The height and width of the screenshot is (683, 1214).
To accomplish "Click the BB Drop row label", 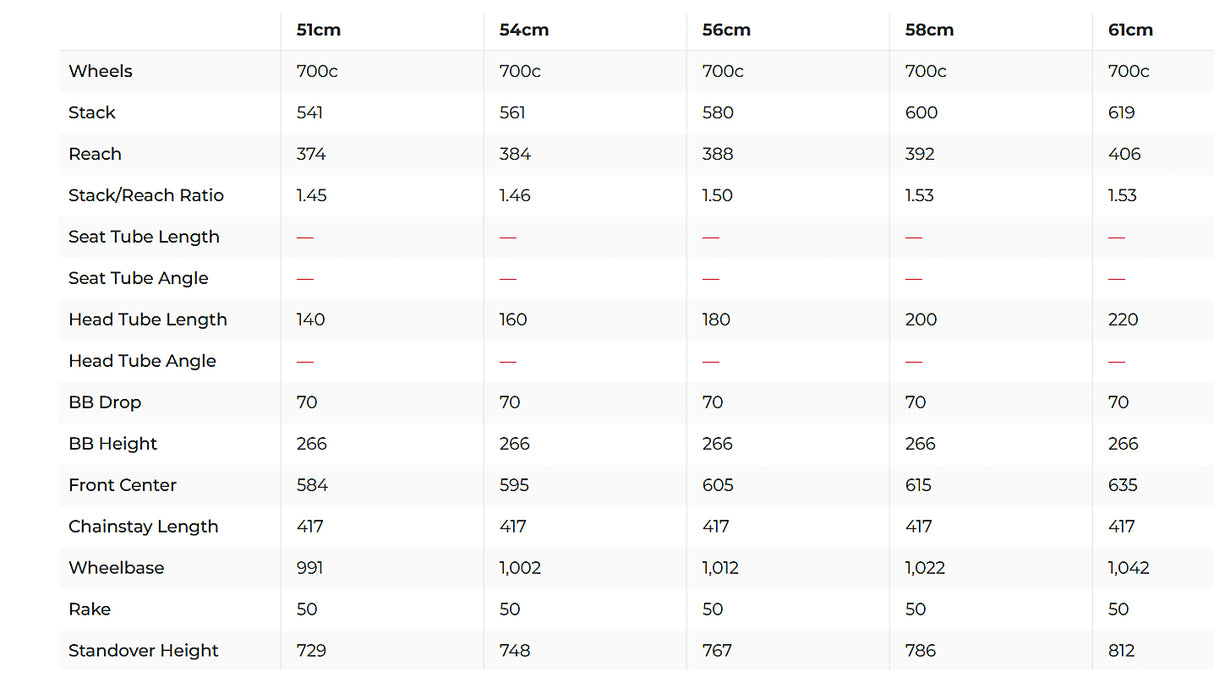I will point(104,402).
